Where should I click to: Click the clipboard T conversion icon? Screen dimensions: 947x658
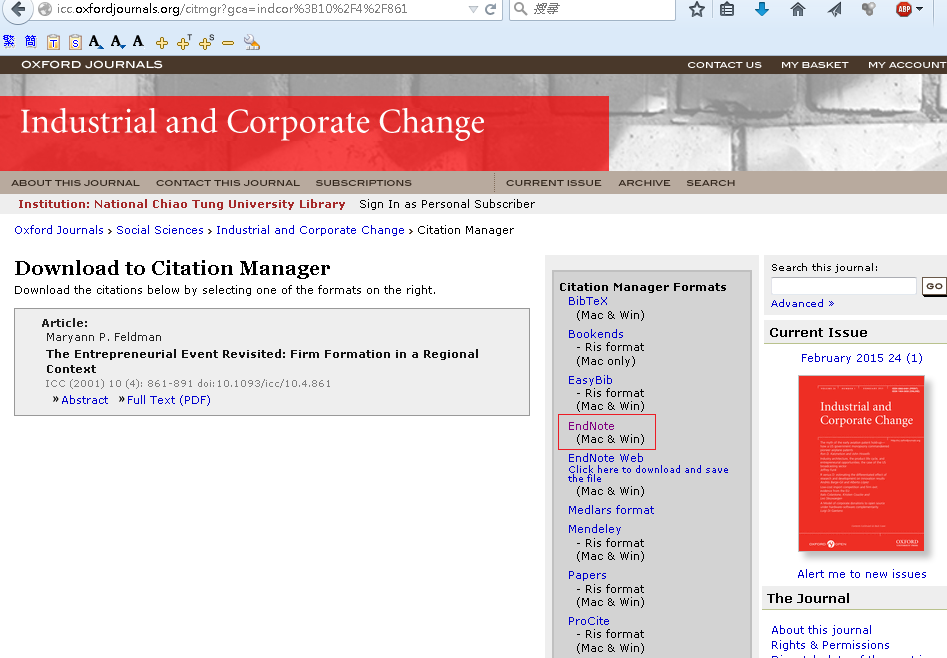tap(53, 42)
